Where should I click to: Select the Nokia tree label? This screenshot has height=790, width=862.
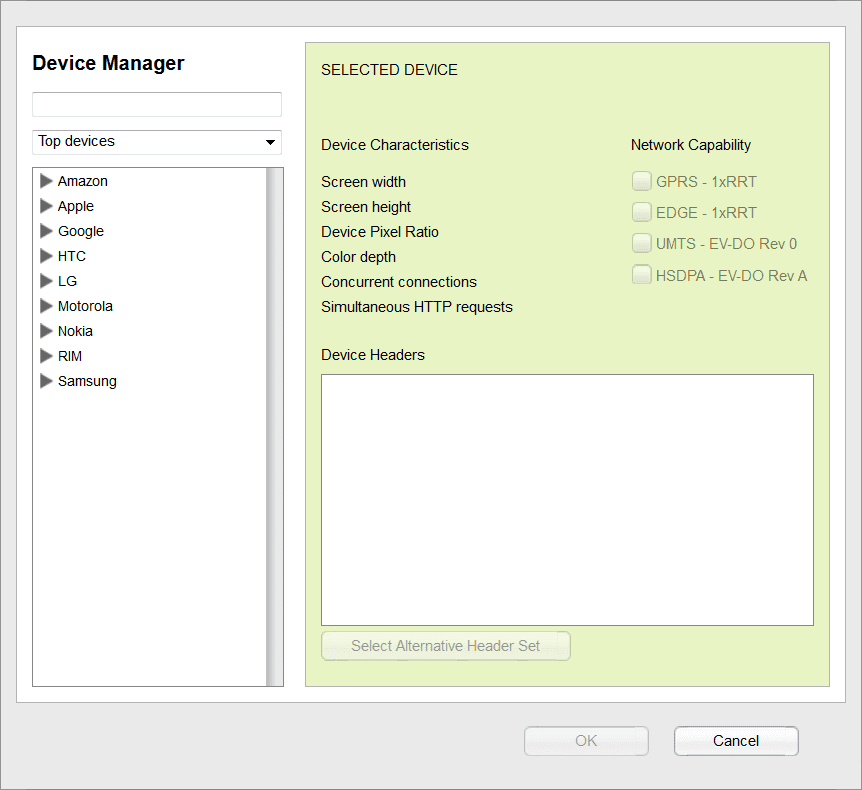click(75, 332)
